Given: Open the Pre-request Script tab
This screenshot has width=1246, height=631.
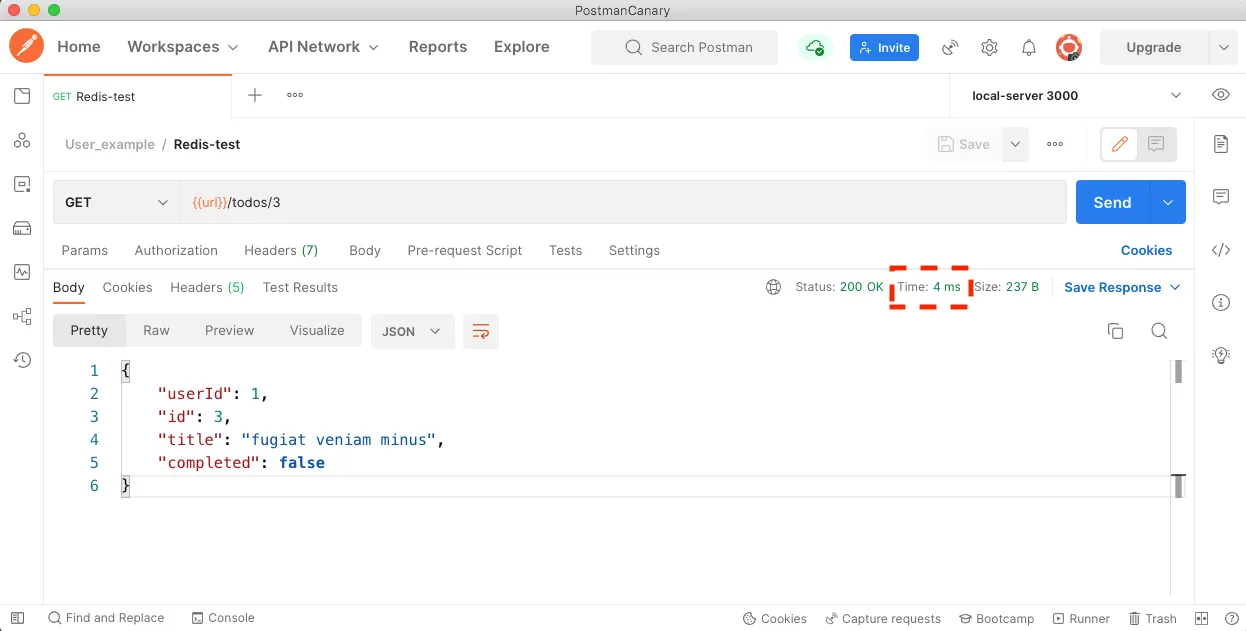Looking at the screenshot, I should 465,250.
